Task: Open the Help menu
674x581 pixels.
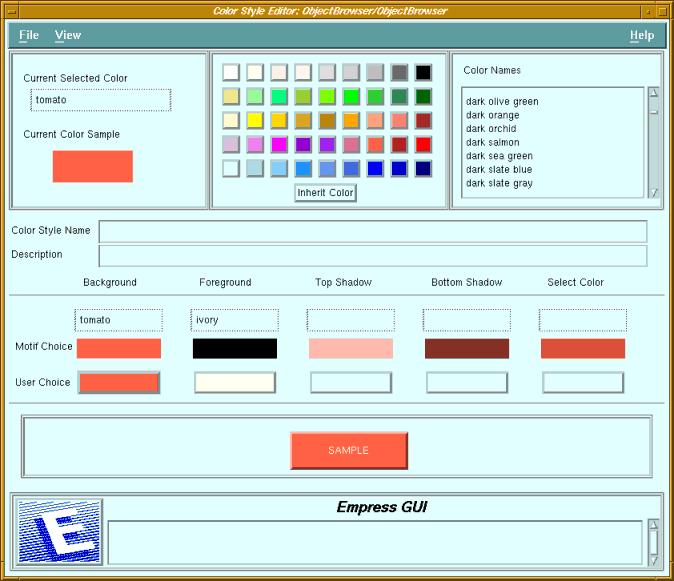Action: (642, 35)
